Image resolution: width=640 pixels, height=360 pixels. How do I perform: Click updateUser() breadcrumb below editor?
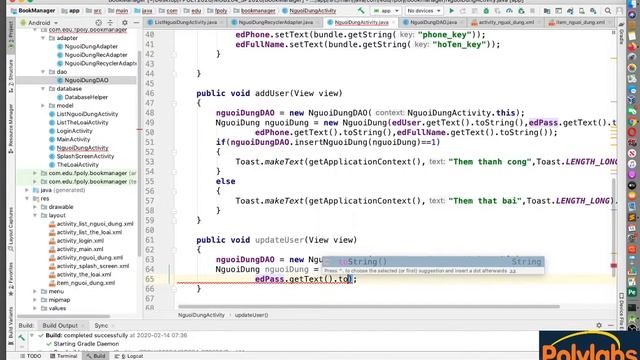[251, 315]
